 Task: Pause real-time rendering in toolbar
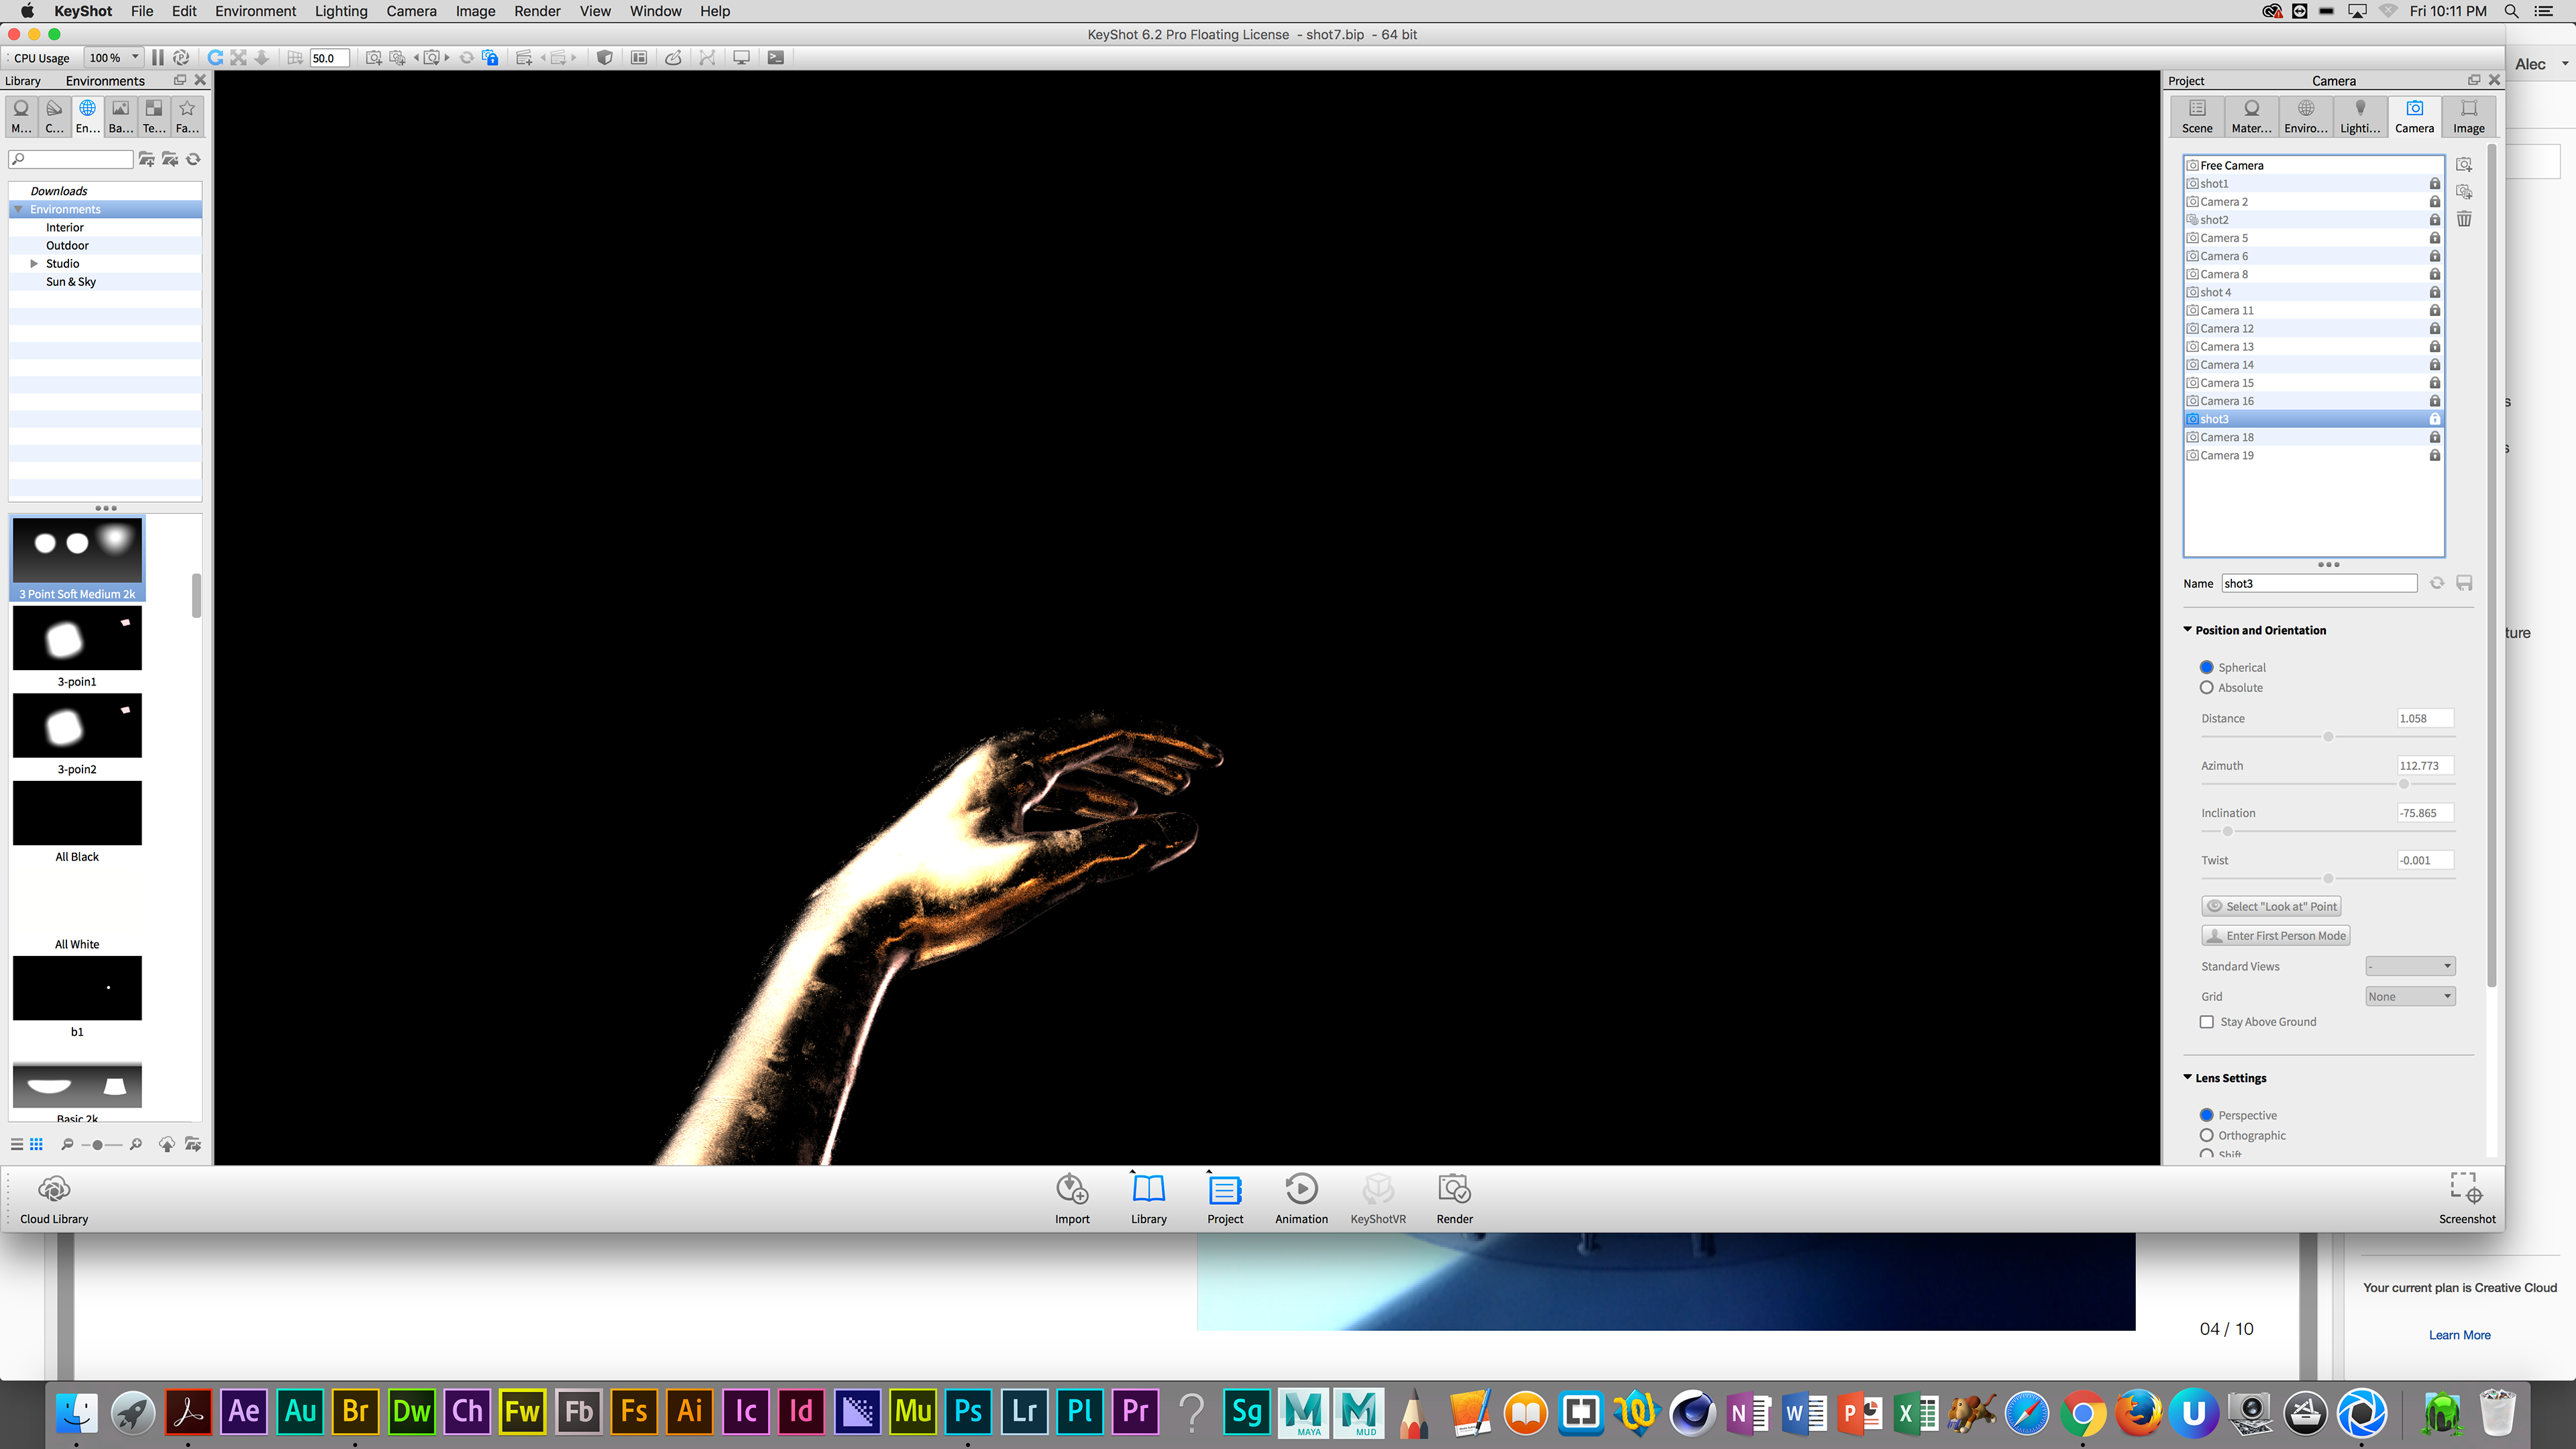click(x=157, y=58)
